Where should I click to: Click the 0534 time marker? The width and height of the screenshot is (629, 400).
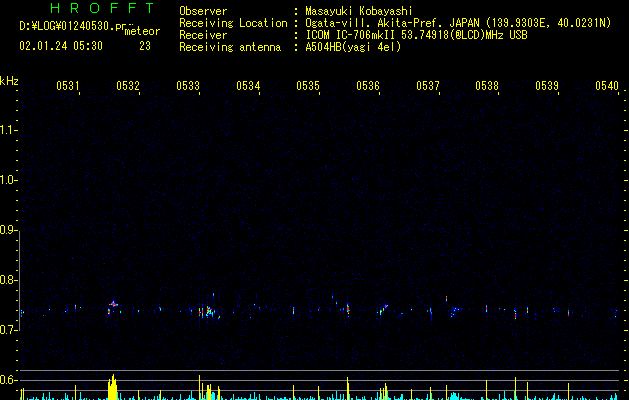pyautogui.click(x=248, y=86)
